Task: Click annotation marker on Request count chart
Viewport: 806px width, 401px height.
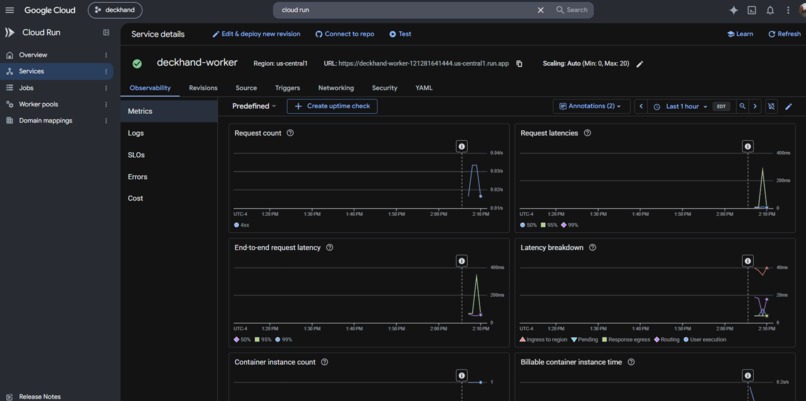Action: coord(462,147)
